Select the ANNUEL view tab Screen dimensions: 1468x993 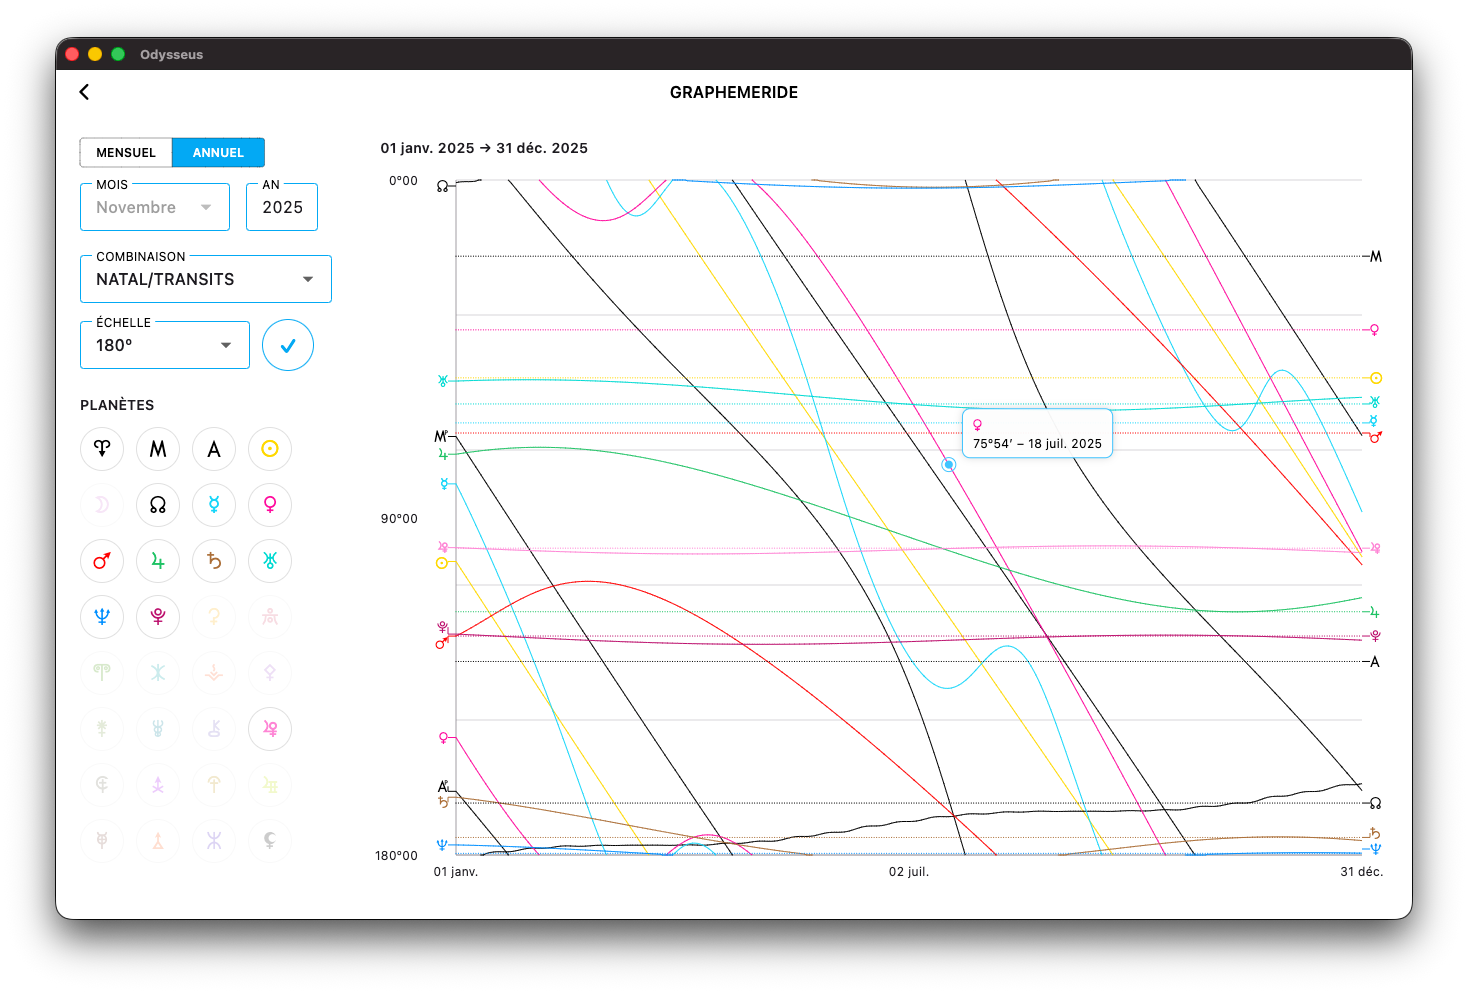218,153
